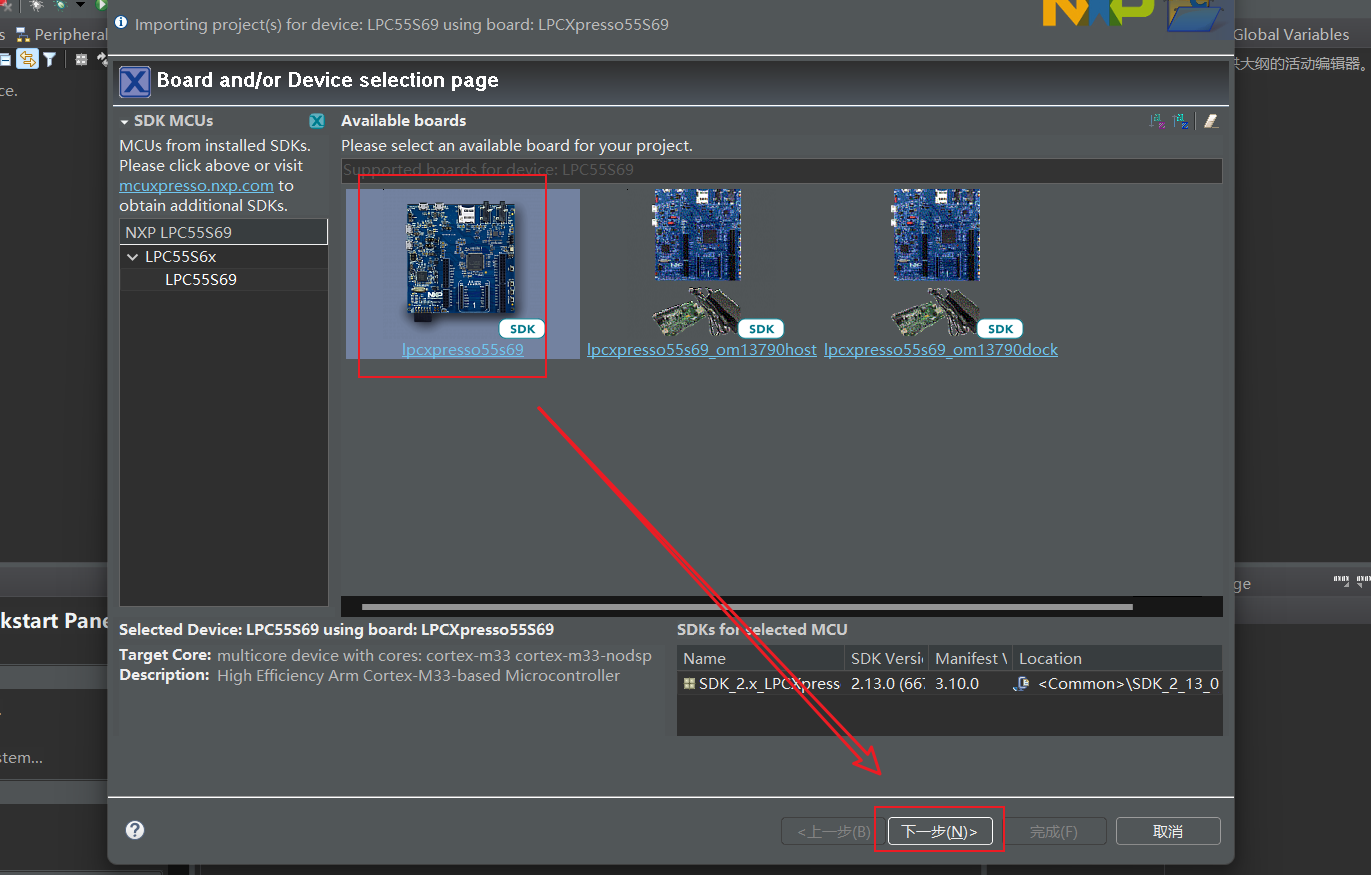This screenshot has height=875, width=1371.
Task: Click SDK badge on om13790host board
Action: [x=761, y=329]
